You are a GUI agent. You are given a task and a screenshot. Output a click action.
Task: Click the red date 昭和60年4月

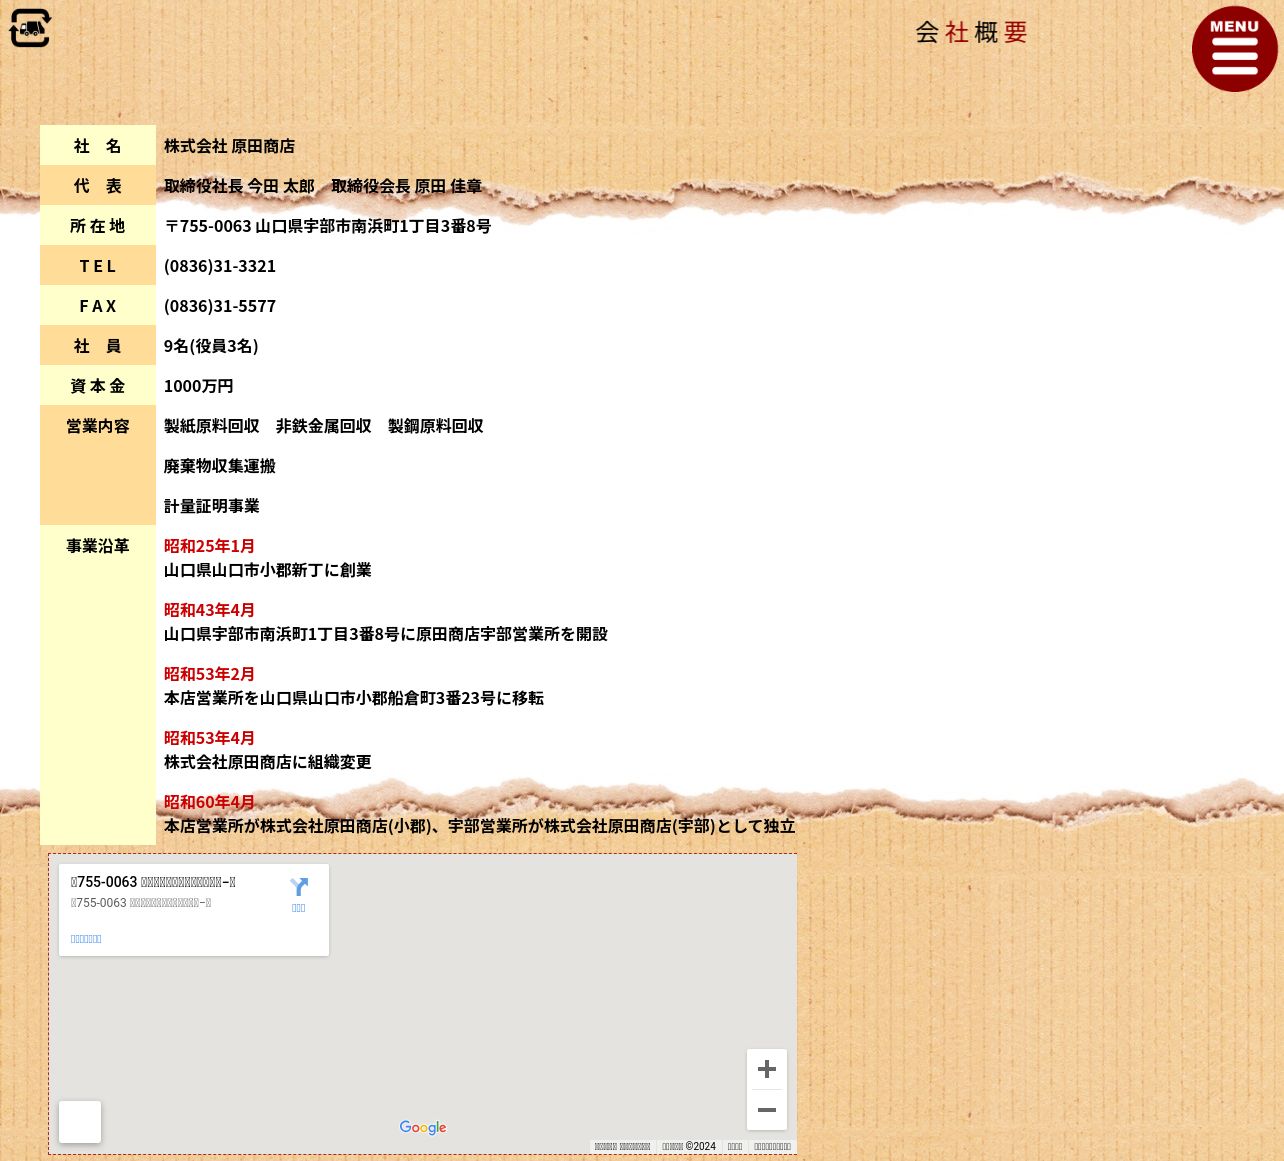(209, 802)
